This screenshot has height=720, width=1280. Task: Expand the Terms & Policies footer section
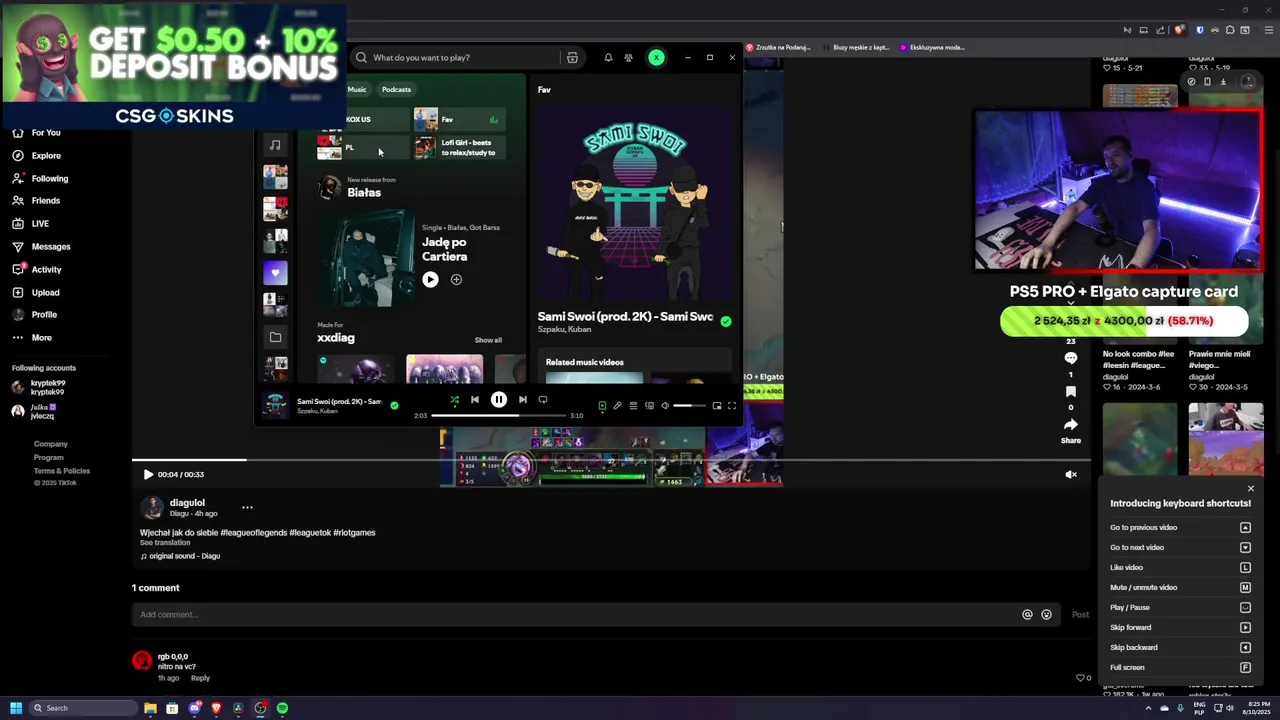pos(62,471)
